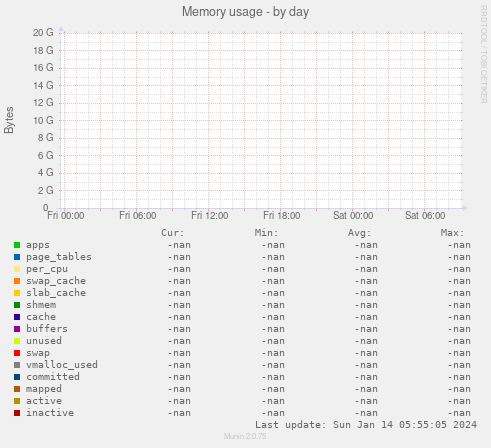Image resolution: width=491 pixels, height=448 pixels.
Task: Select the 'swap' legend label
Action: pos(38,353)
